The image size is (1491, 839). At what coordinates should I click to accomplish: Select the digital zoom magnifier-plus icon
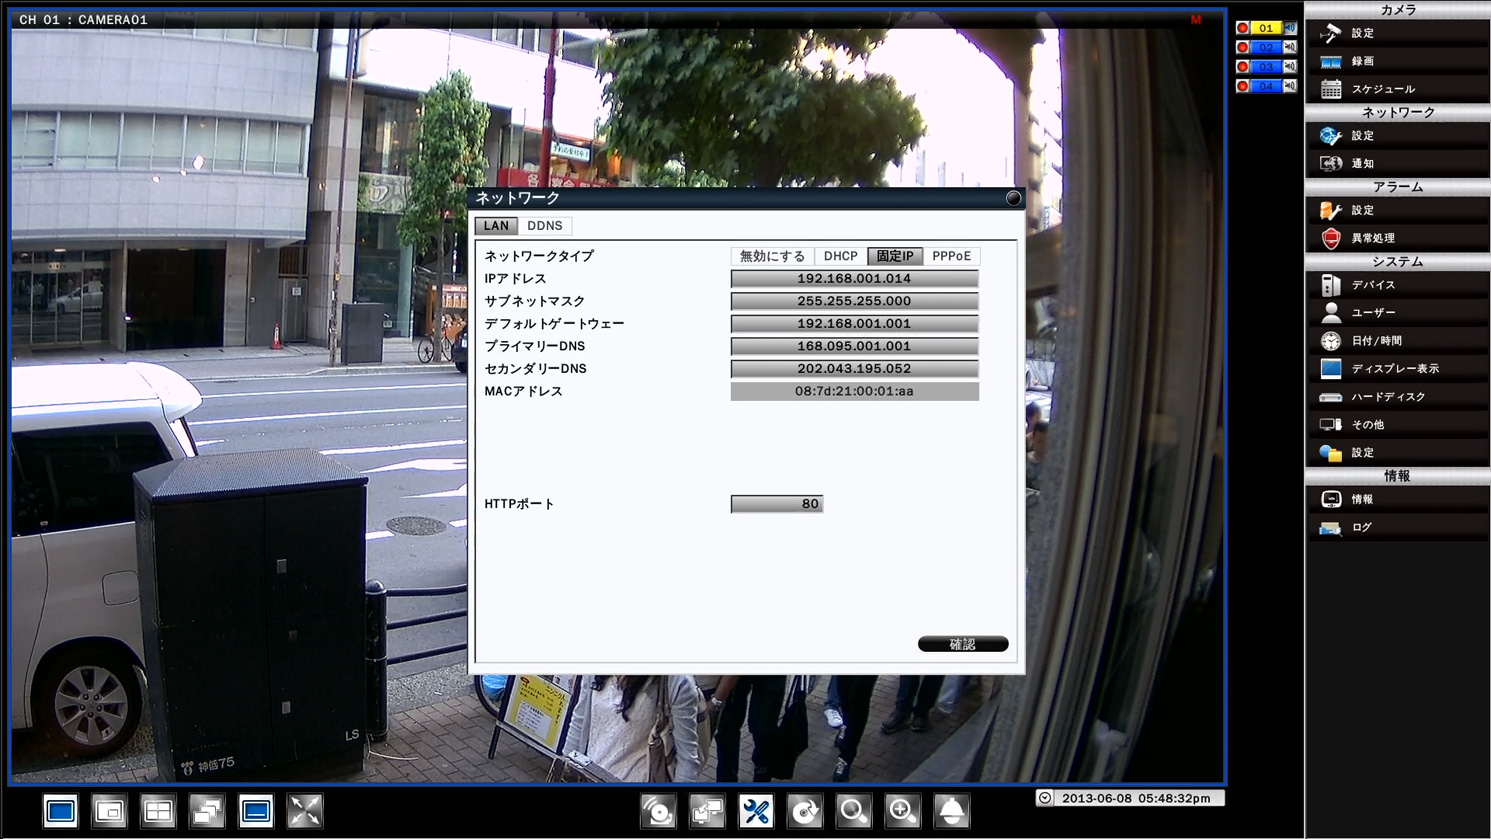pos(902,811)
